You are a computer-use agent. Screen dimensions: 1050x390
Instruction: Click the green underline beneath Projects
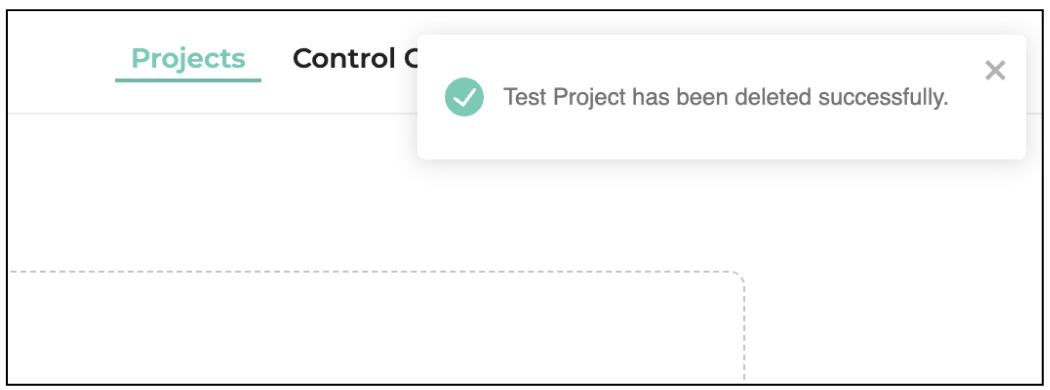[188, 80]
